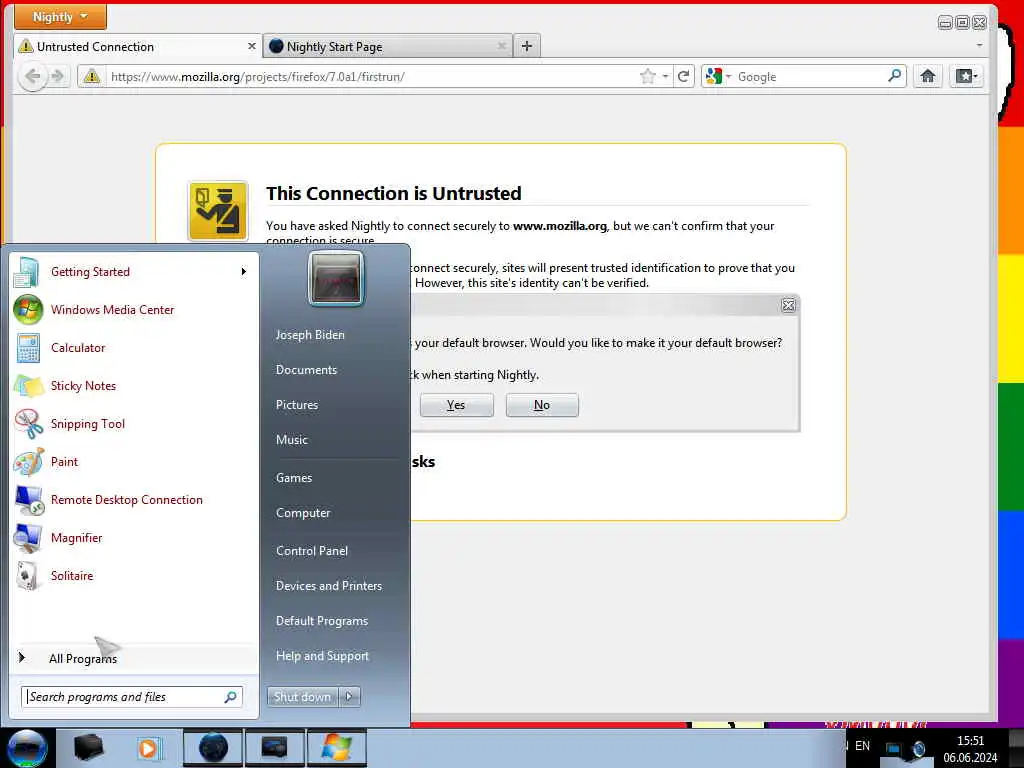Open the list all tabs dropdown
1024x768 pixels.
979,46
